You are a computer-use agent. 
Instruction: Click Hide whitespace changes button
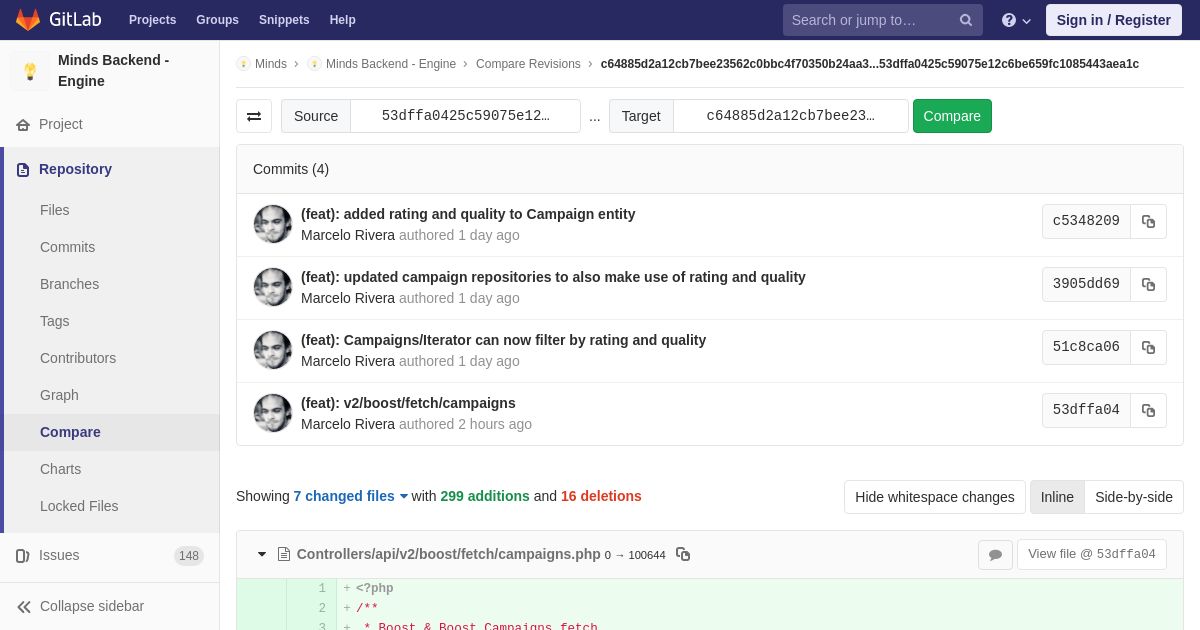pyautogui.click(x=934, y=497)
